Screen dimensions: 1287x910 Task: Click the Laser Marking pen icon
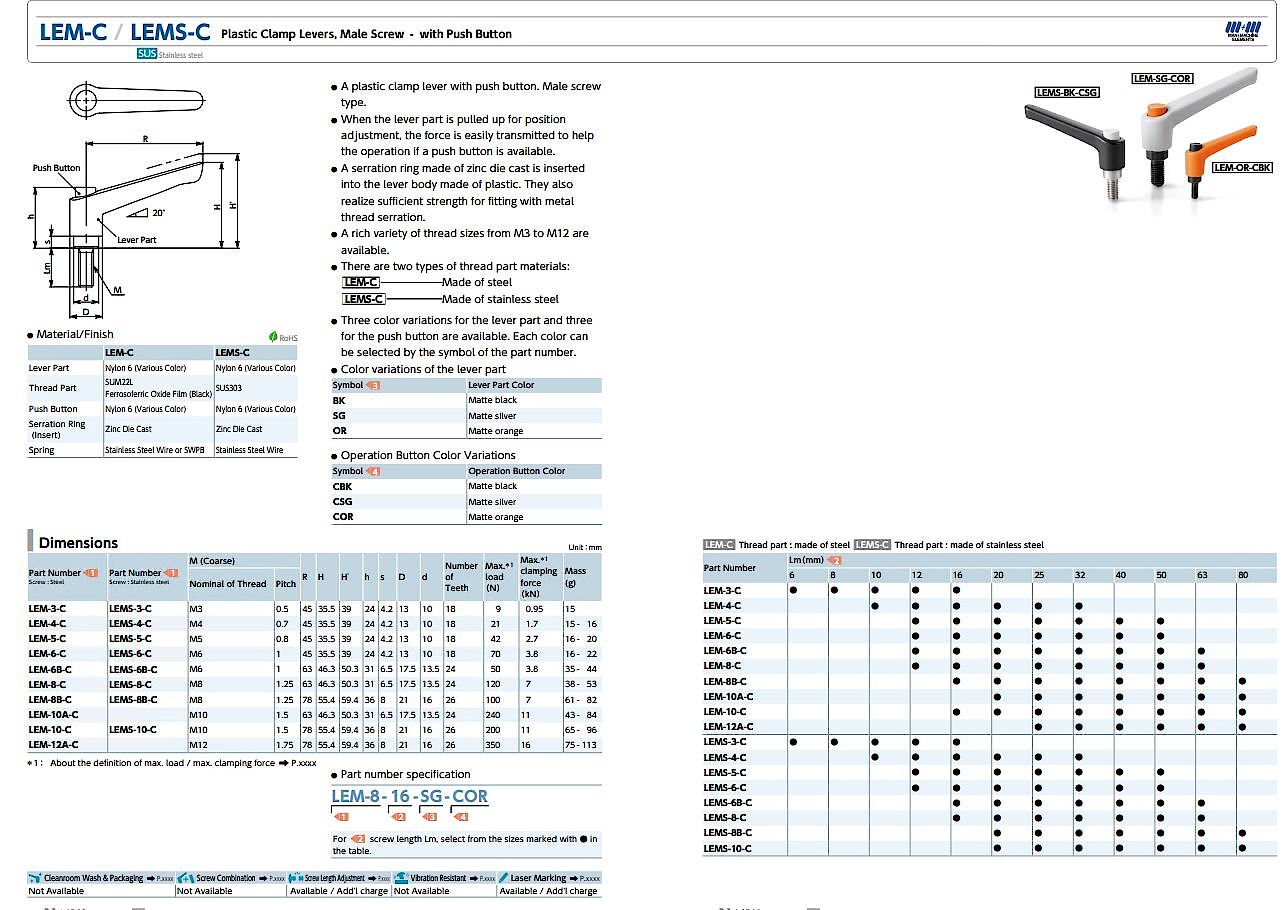pyautogui.click(x=503, y=878)
